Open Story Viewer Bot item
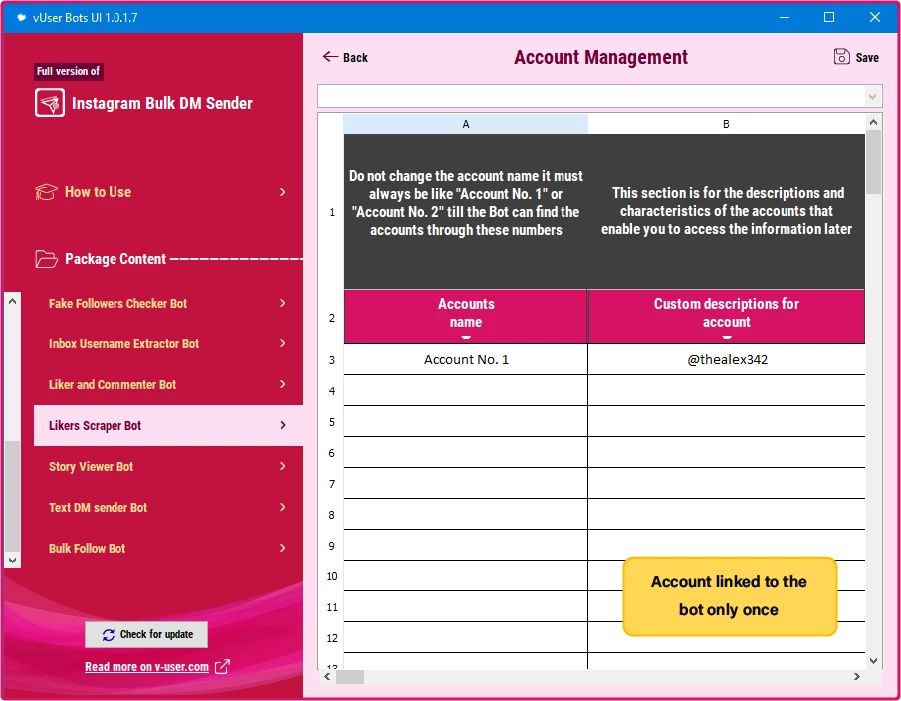 [168, 466]
